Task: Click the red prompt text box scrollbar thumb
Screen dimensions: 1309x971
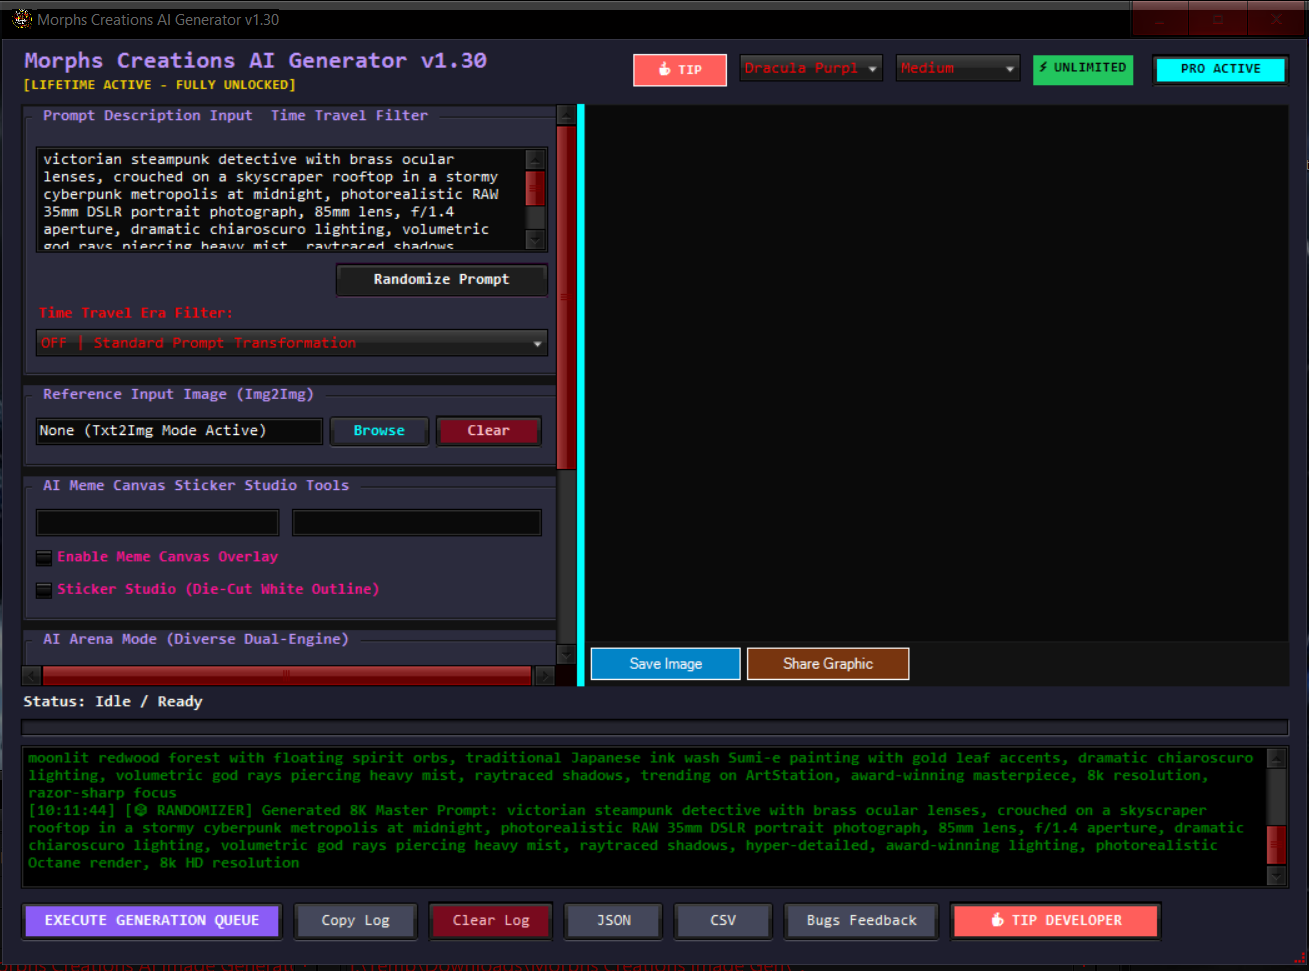Action: pyautogui.click(x=535, y=188)
